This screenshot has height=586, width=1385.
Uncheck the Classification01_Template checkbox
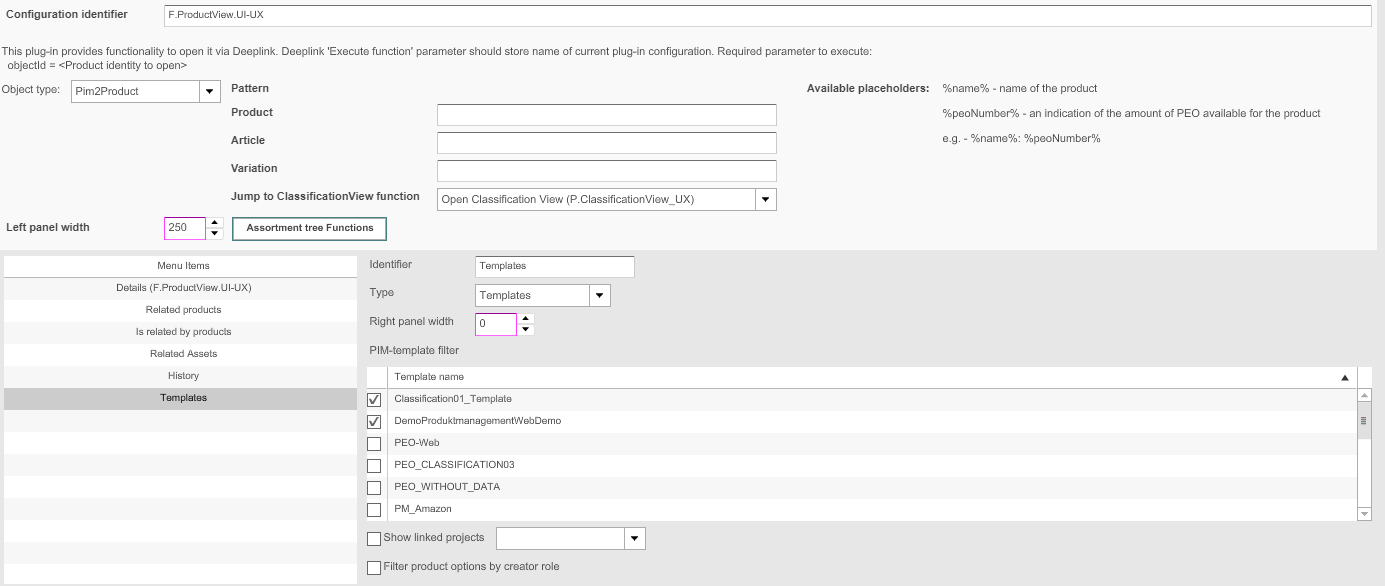coord(374,398)
